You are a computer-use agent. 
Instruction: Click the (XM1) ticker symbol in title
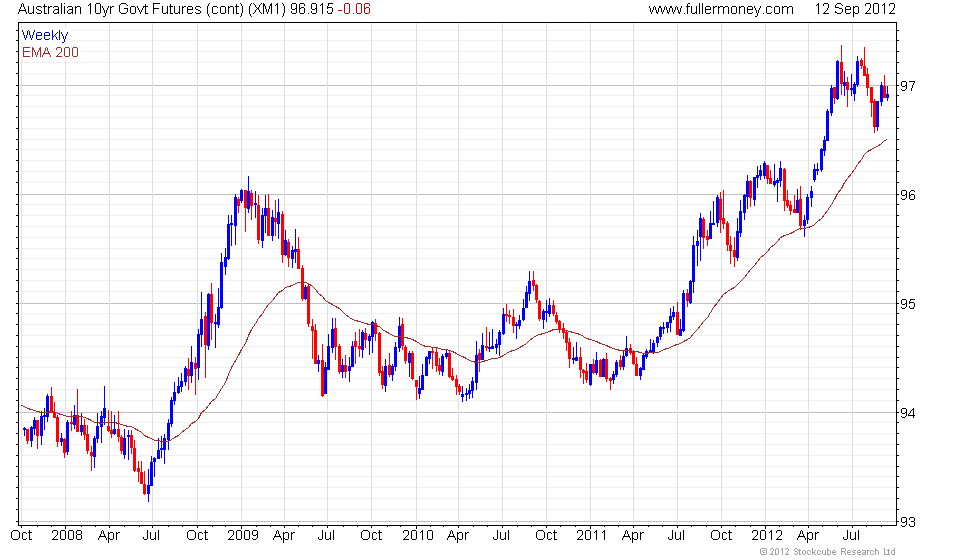pos(267,9)
